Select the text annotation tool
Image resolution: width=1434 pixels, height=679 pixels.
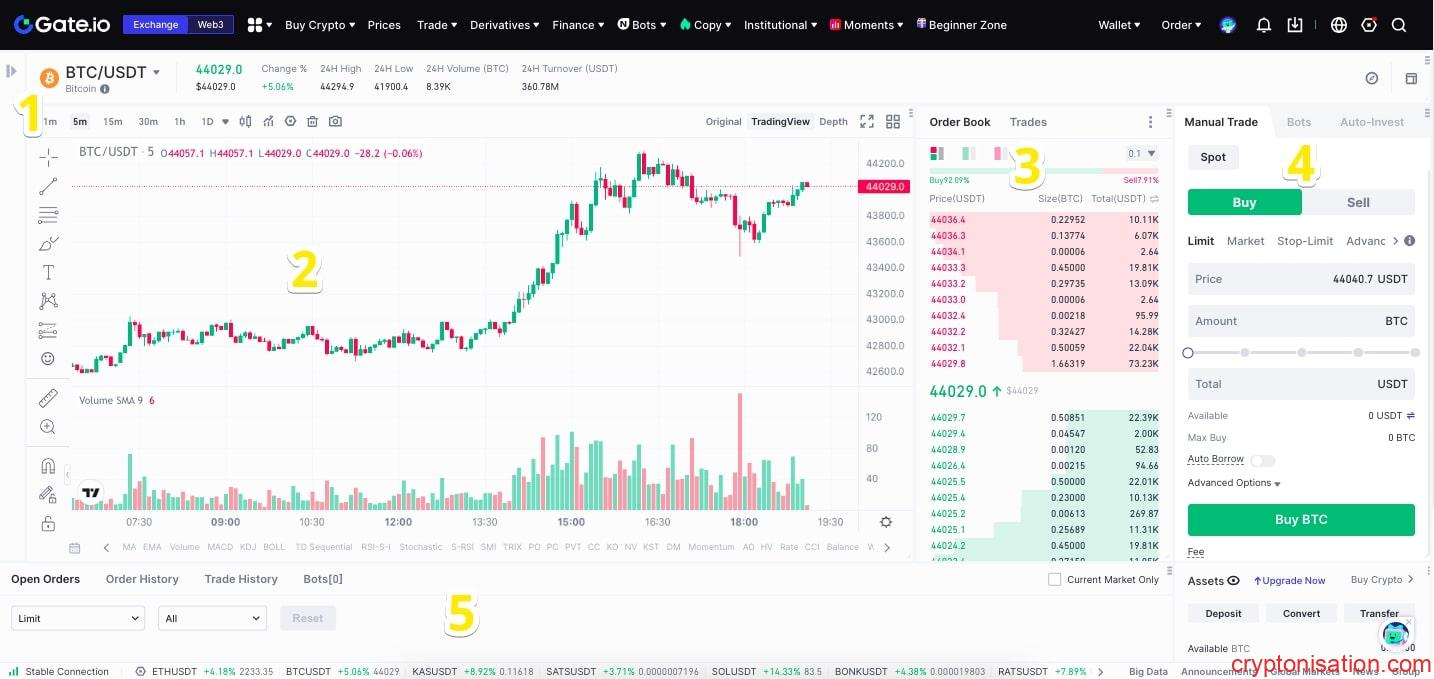(x=48, y=272)
